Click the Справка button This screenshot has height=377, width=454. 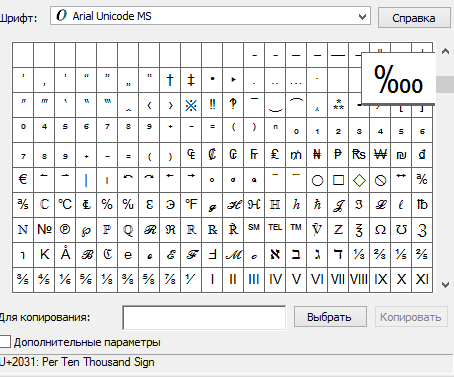click(414, 18)
